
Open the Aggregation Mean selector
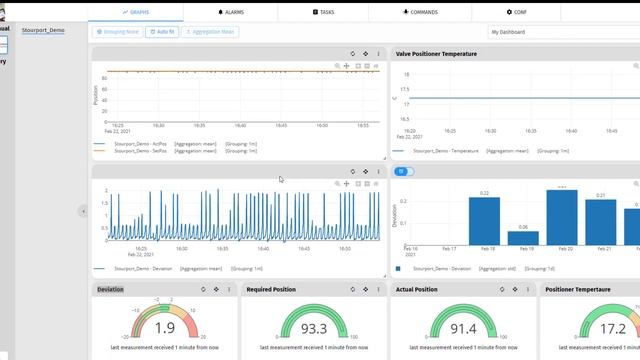[210, 32]
